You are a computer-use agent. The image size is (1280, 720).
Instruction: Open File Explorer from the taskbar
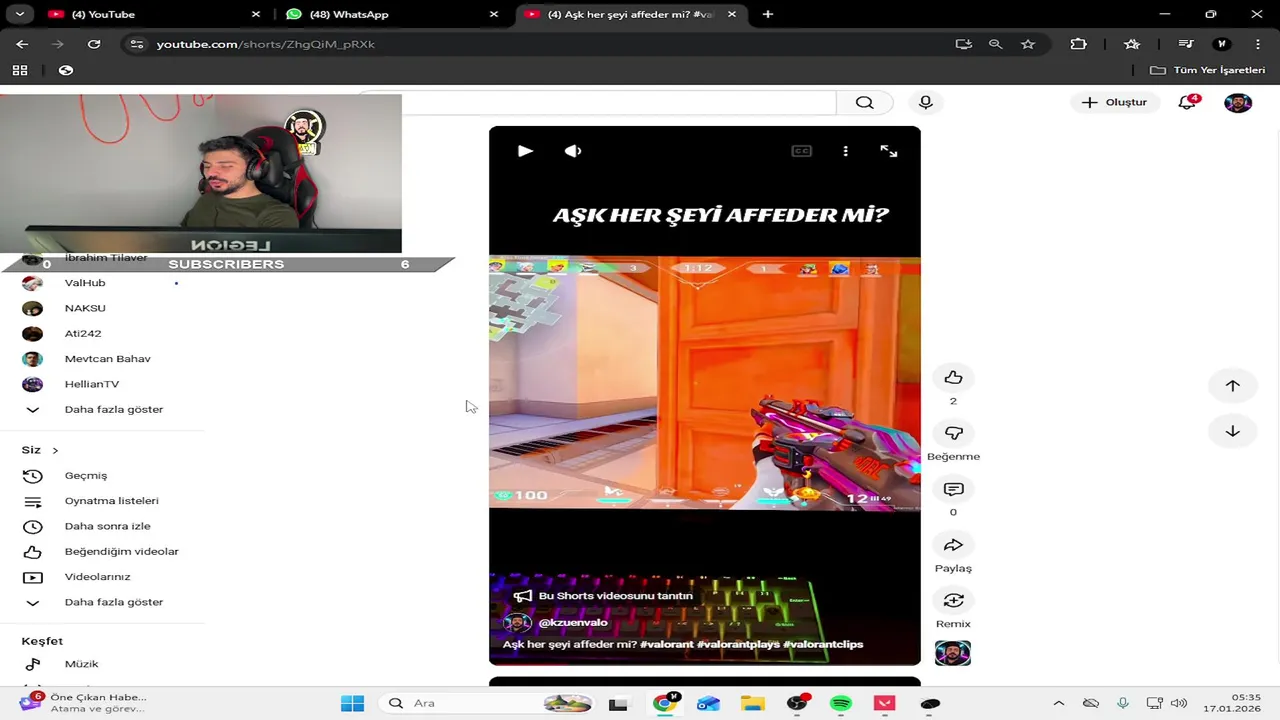(752, 703)
